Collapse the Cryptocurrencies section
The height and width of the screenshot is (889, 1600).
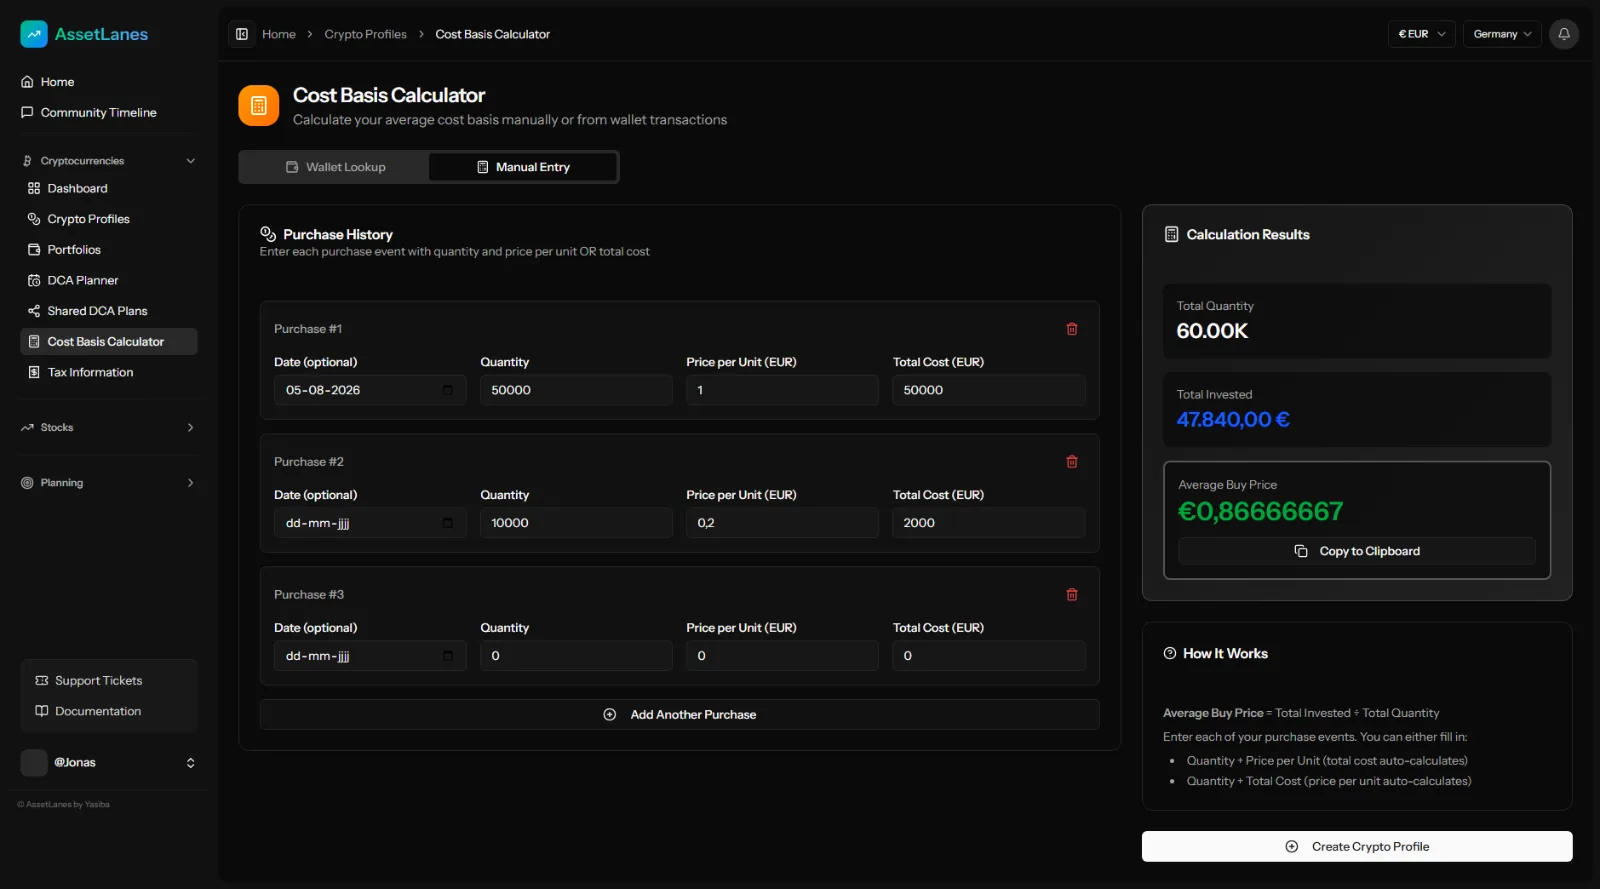pyautogui.click(x=108, y=161)
